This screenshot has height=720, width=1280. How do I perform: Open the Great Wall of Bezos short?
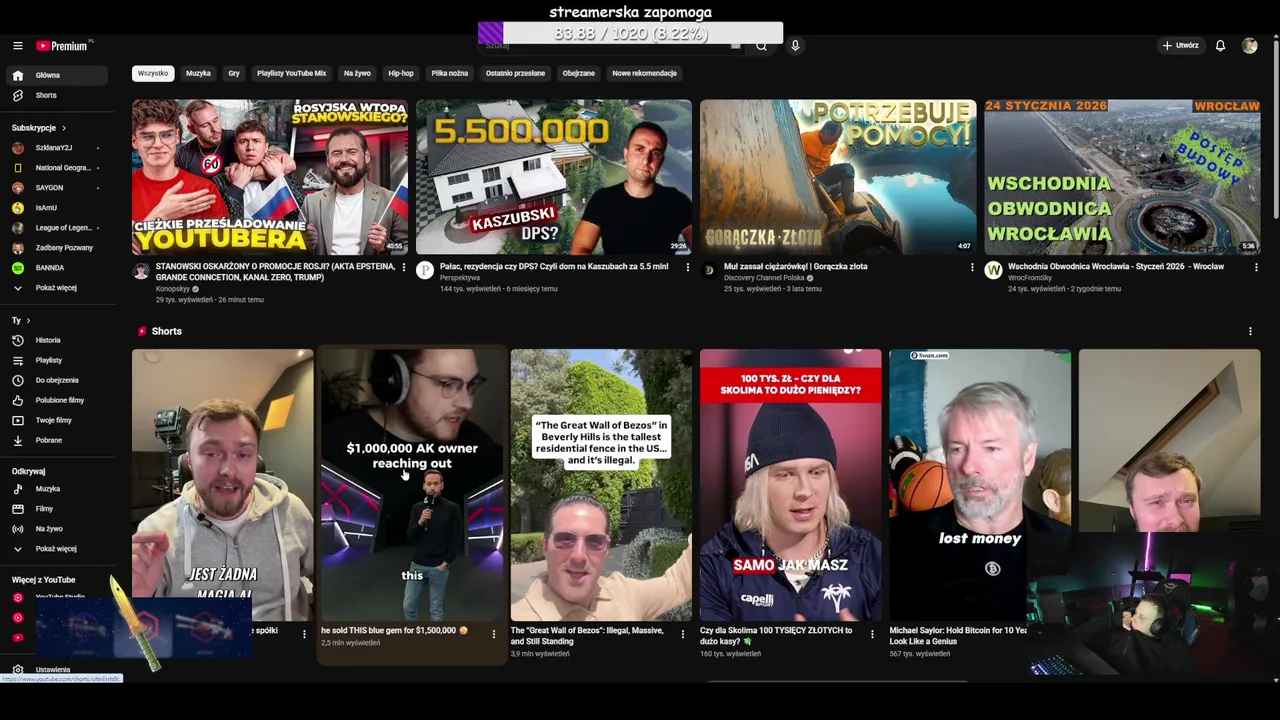(x=601, y=485)
